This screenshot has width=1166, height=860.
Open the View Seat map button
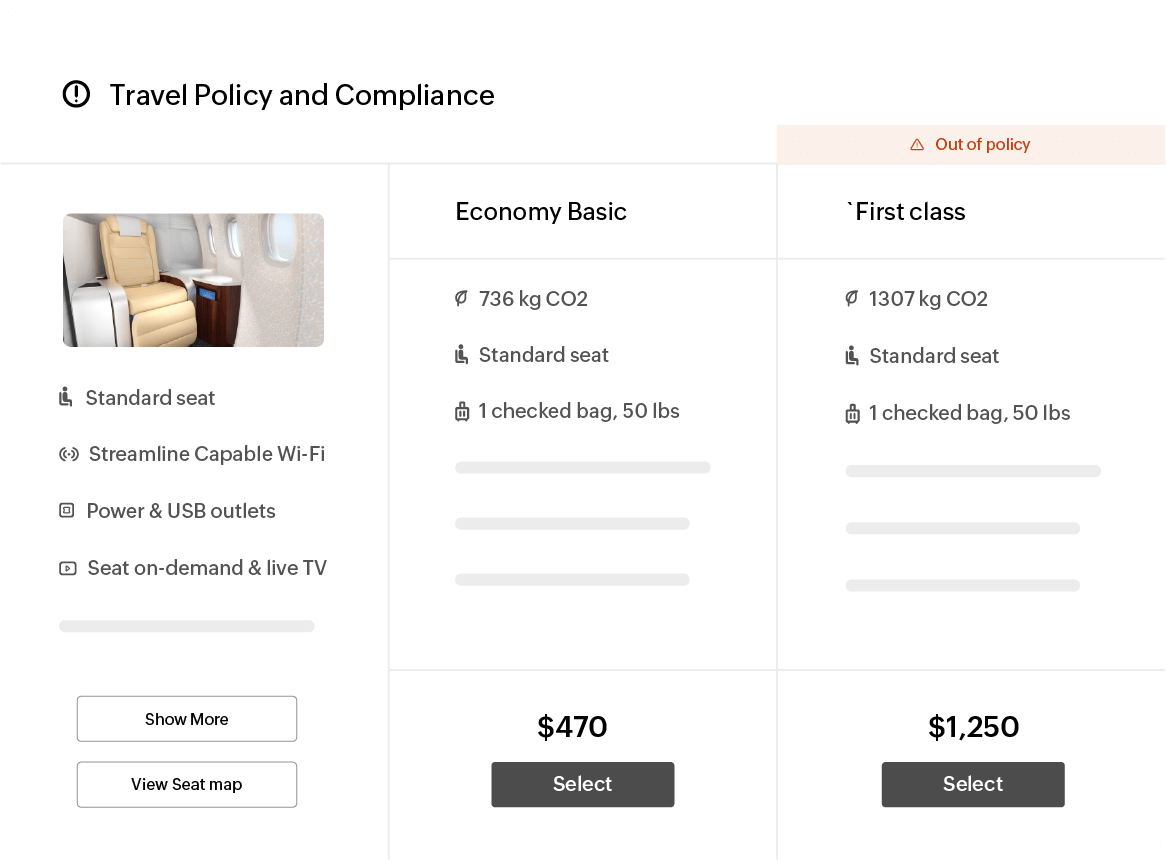click(187, 784)
